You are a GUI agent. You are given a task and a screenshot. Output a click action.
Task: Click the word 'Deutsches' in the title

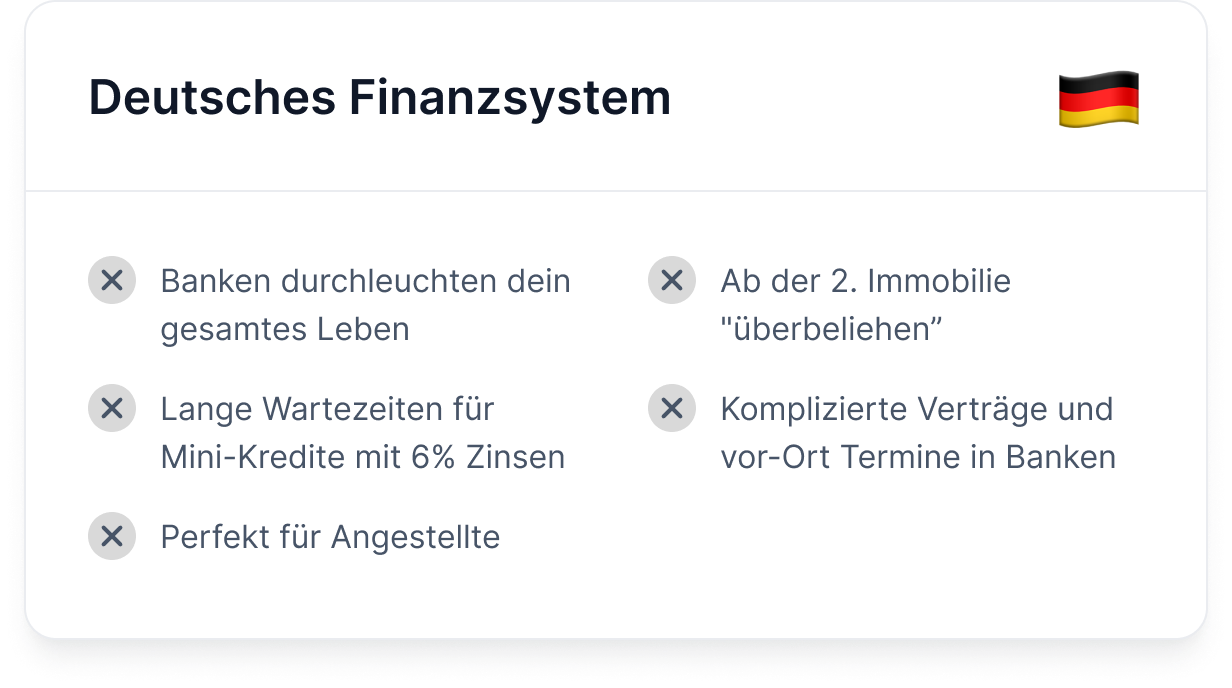click(212, 98)
